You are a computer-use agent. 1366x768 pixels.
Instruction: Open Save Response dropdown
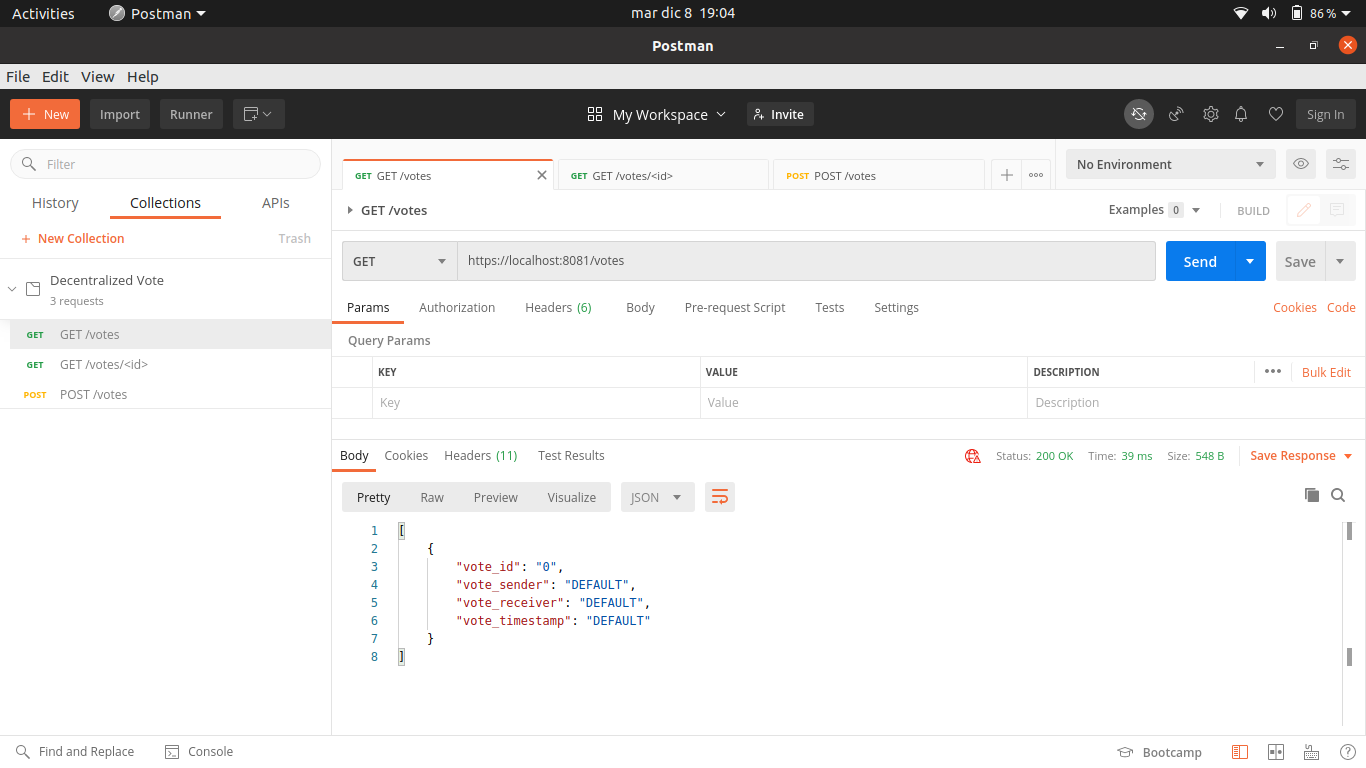coord(1301,455)
